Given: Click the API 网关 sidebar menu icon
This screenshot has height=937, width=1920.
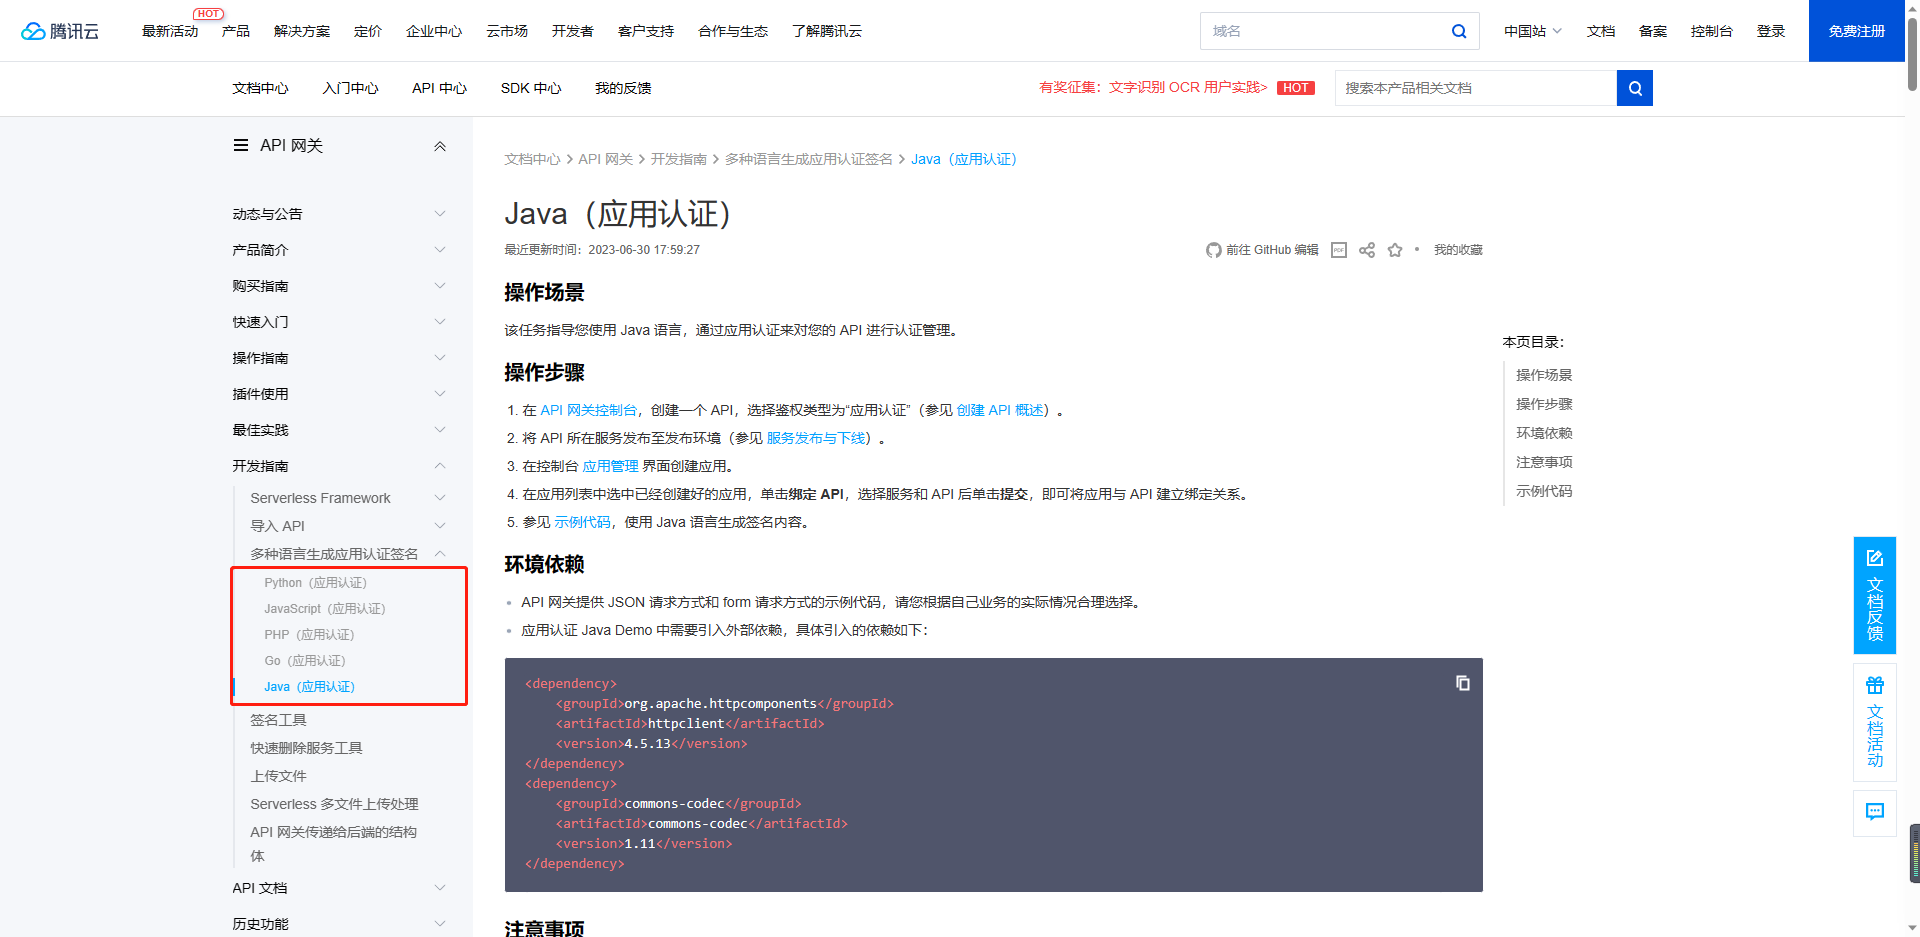Looking at the screenshot, I should [241, 145].
